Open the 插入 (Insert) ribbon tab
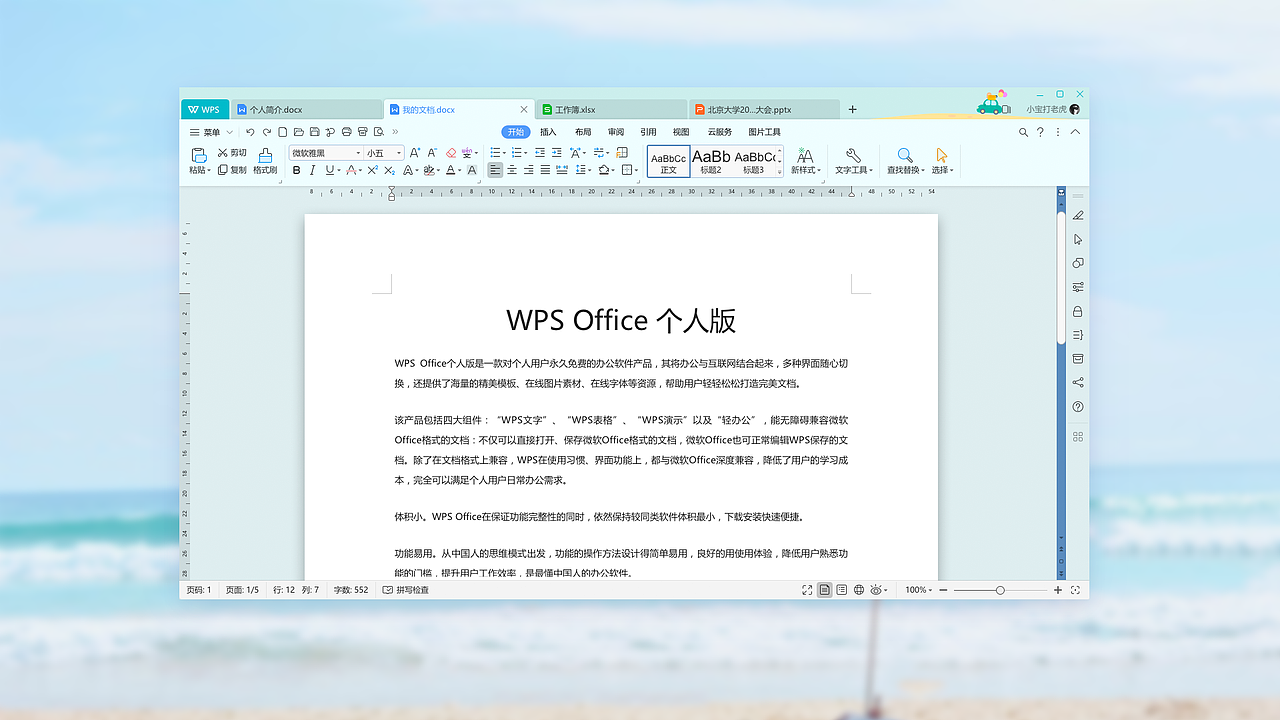This screenshot has width=1280, height=720. click(x=548, y=132)
